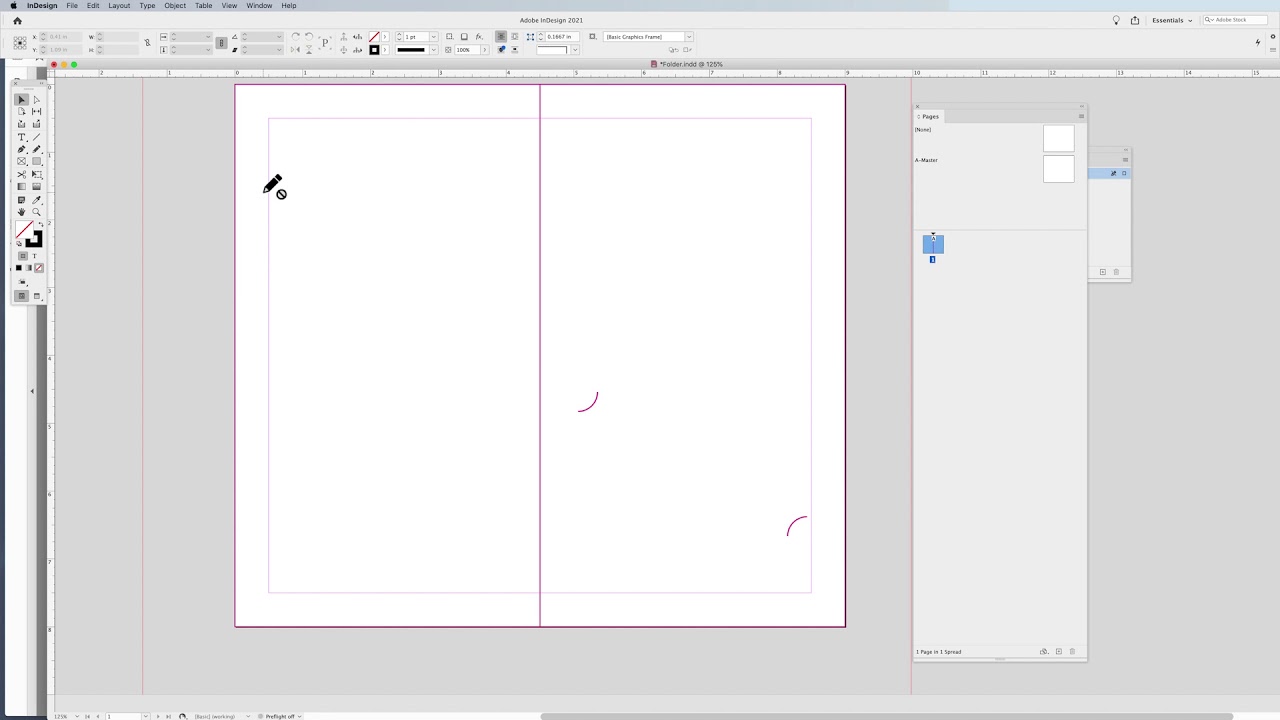Select the Rectangle shape tool
The width and height of the screenshot is (1280, 720).
coord(37,162)
